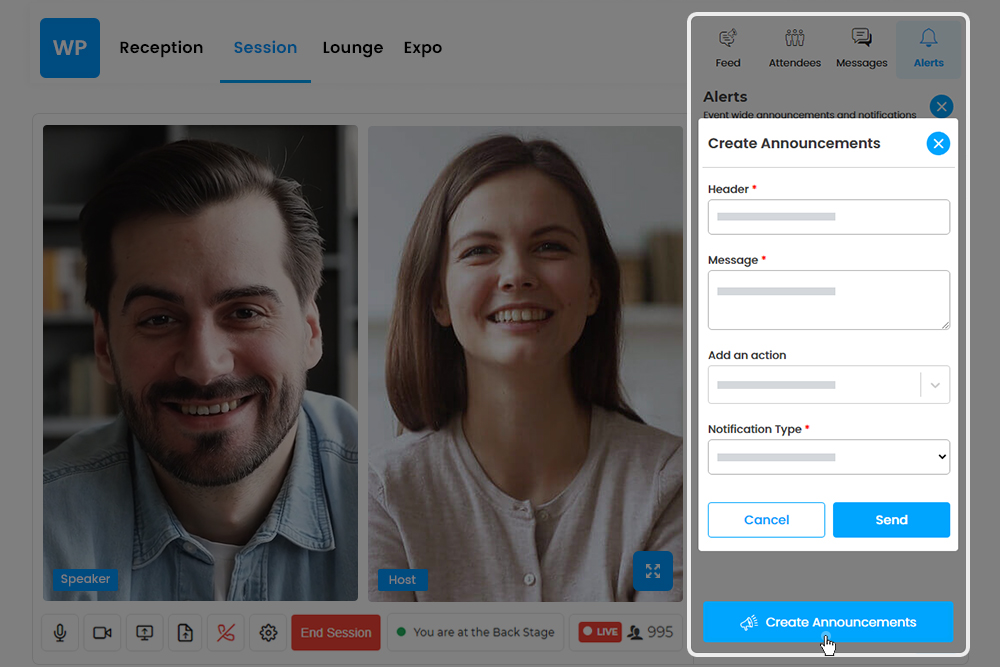1000x667 pixels.
Task: Close the Create Announcements dialog
Action: (938, 144)
